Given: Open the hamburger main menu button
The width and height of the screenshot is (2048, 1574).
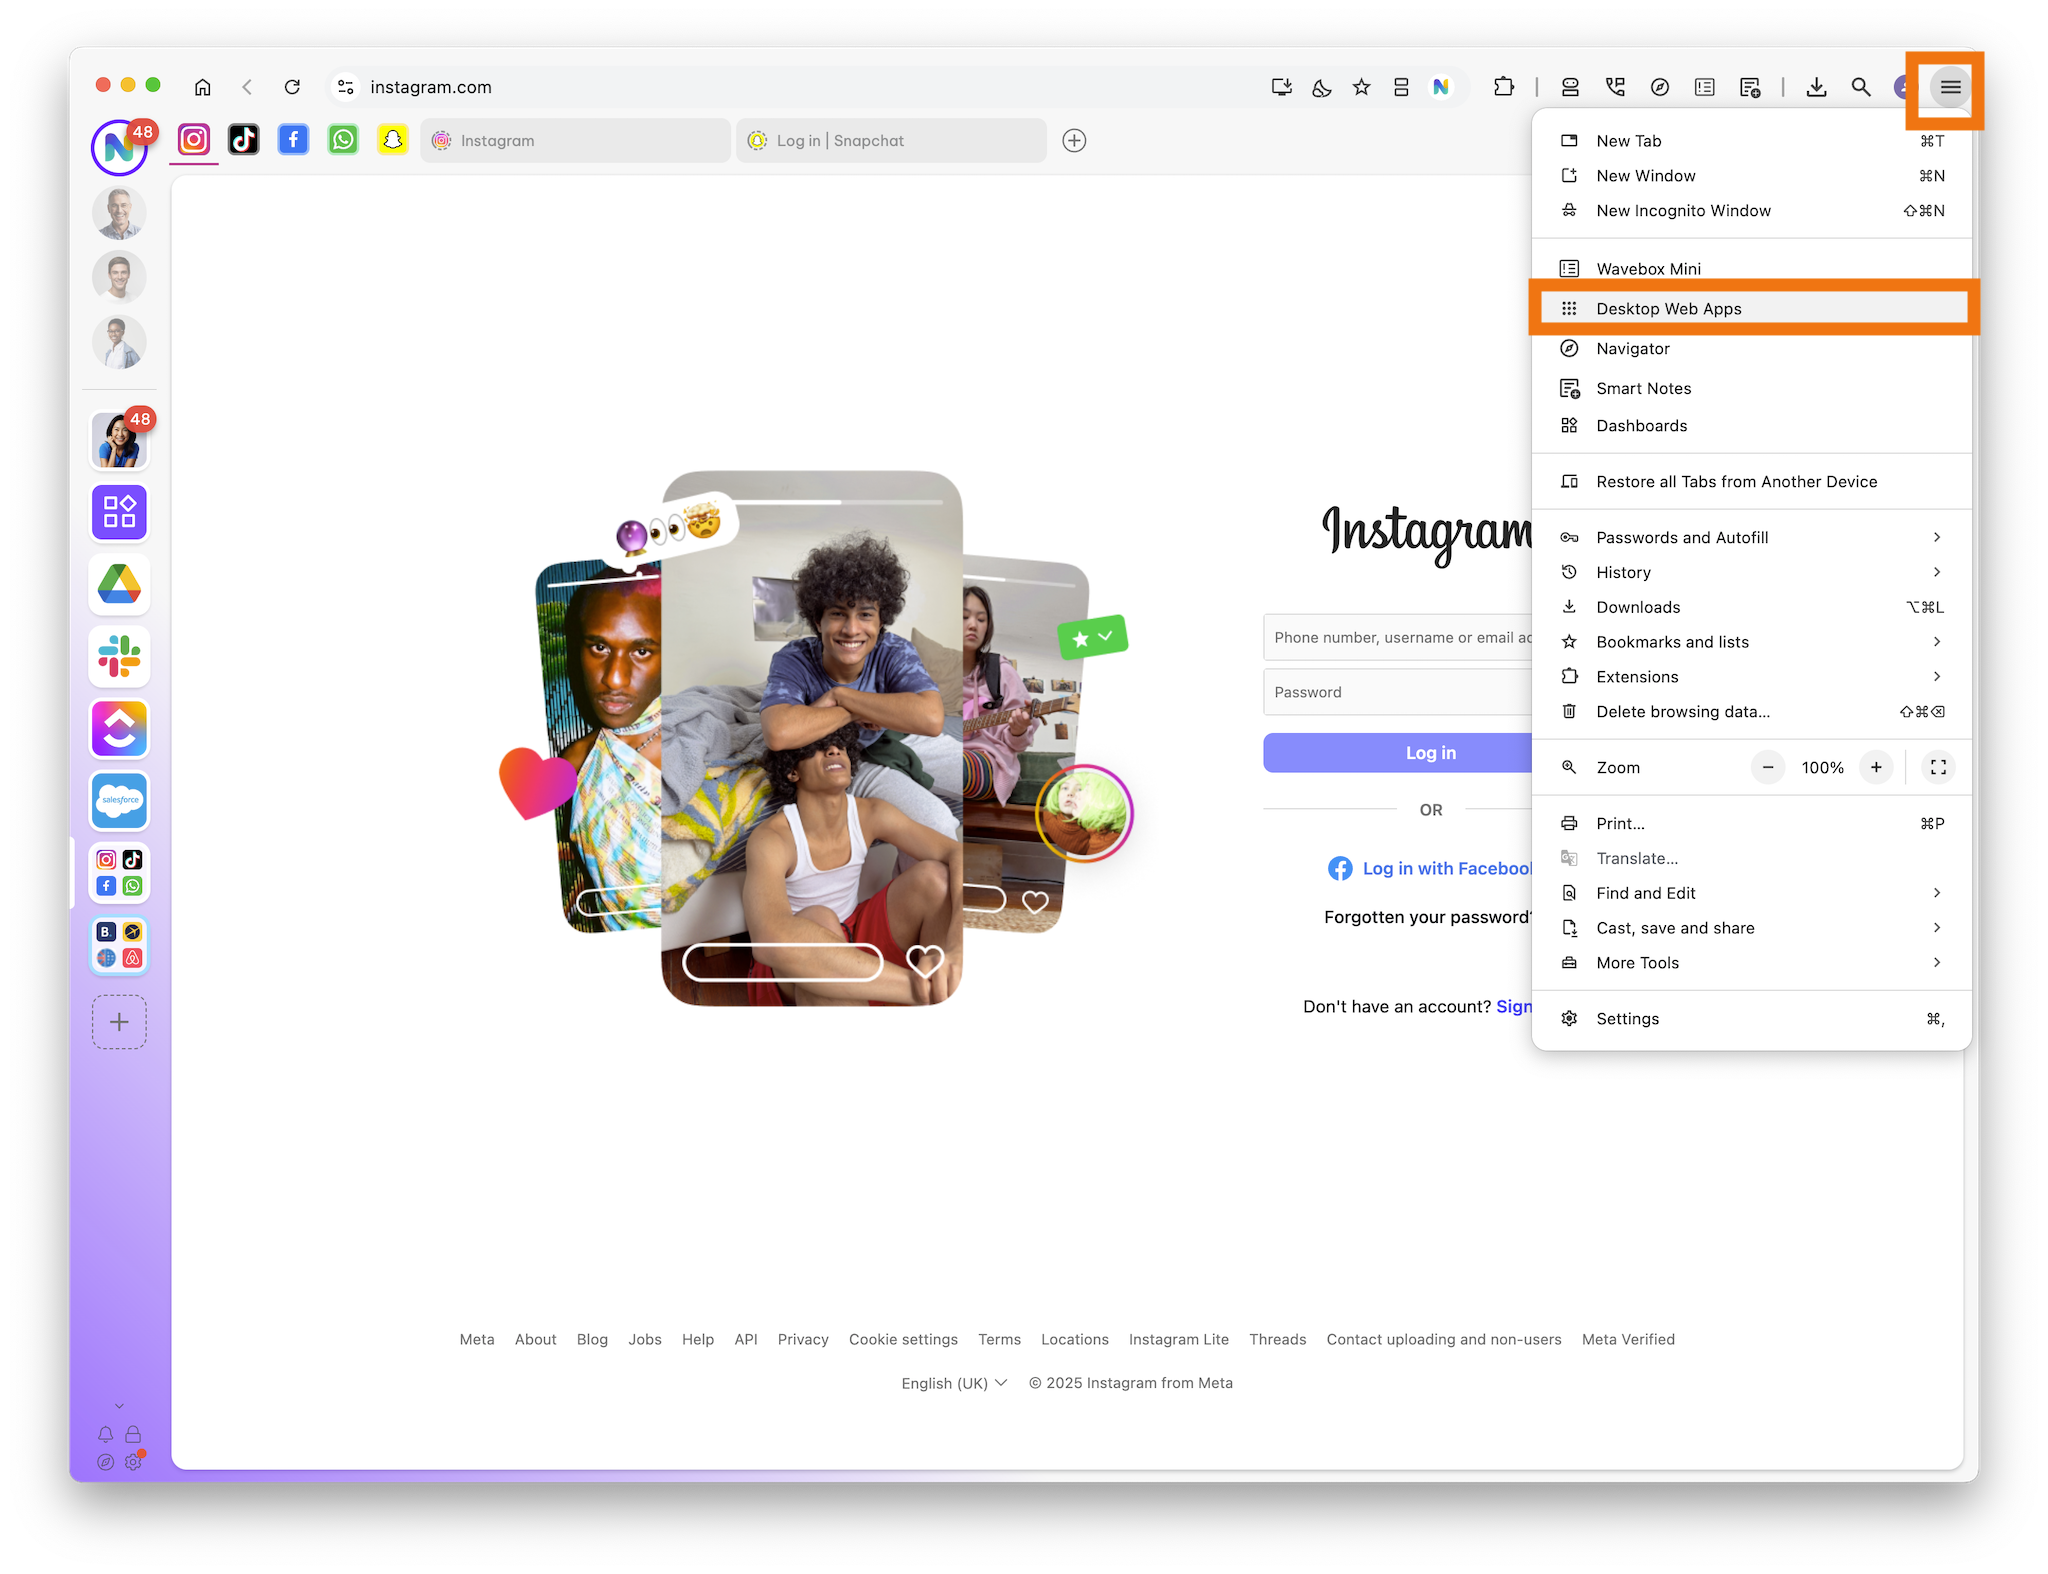Looking at the screenshot, I should click(1950, 87).
